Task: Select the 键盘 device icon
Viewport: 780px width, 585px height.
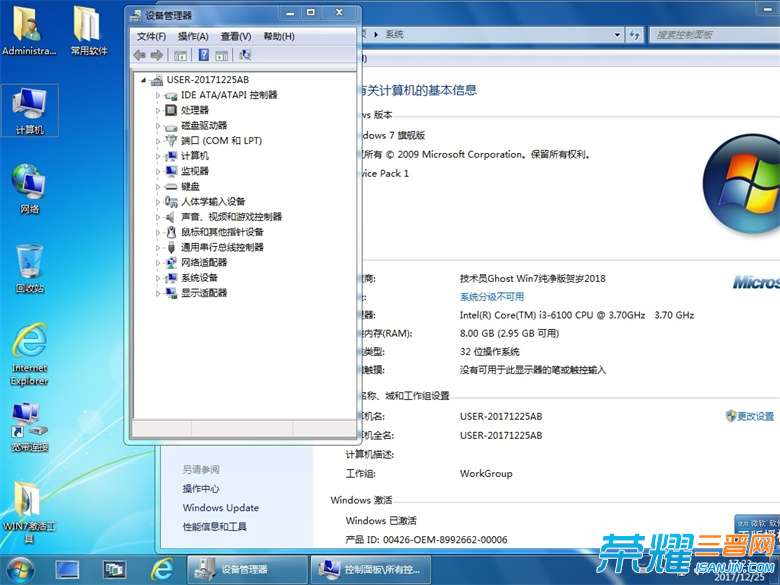Action: click(171, 187)
